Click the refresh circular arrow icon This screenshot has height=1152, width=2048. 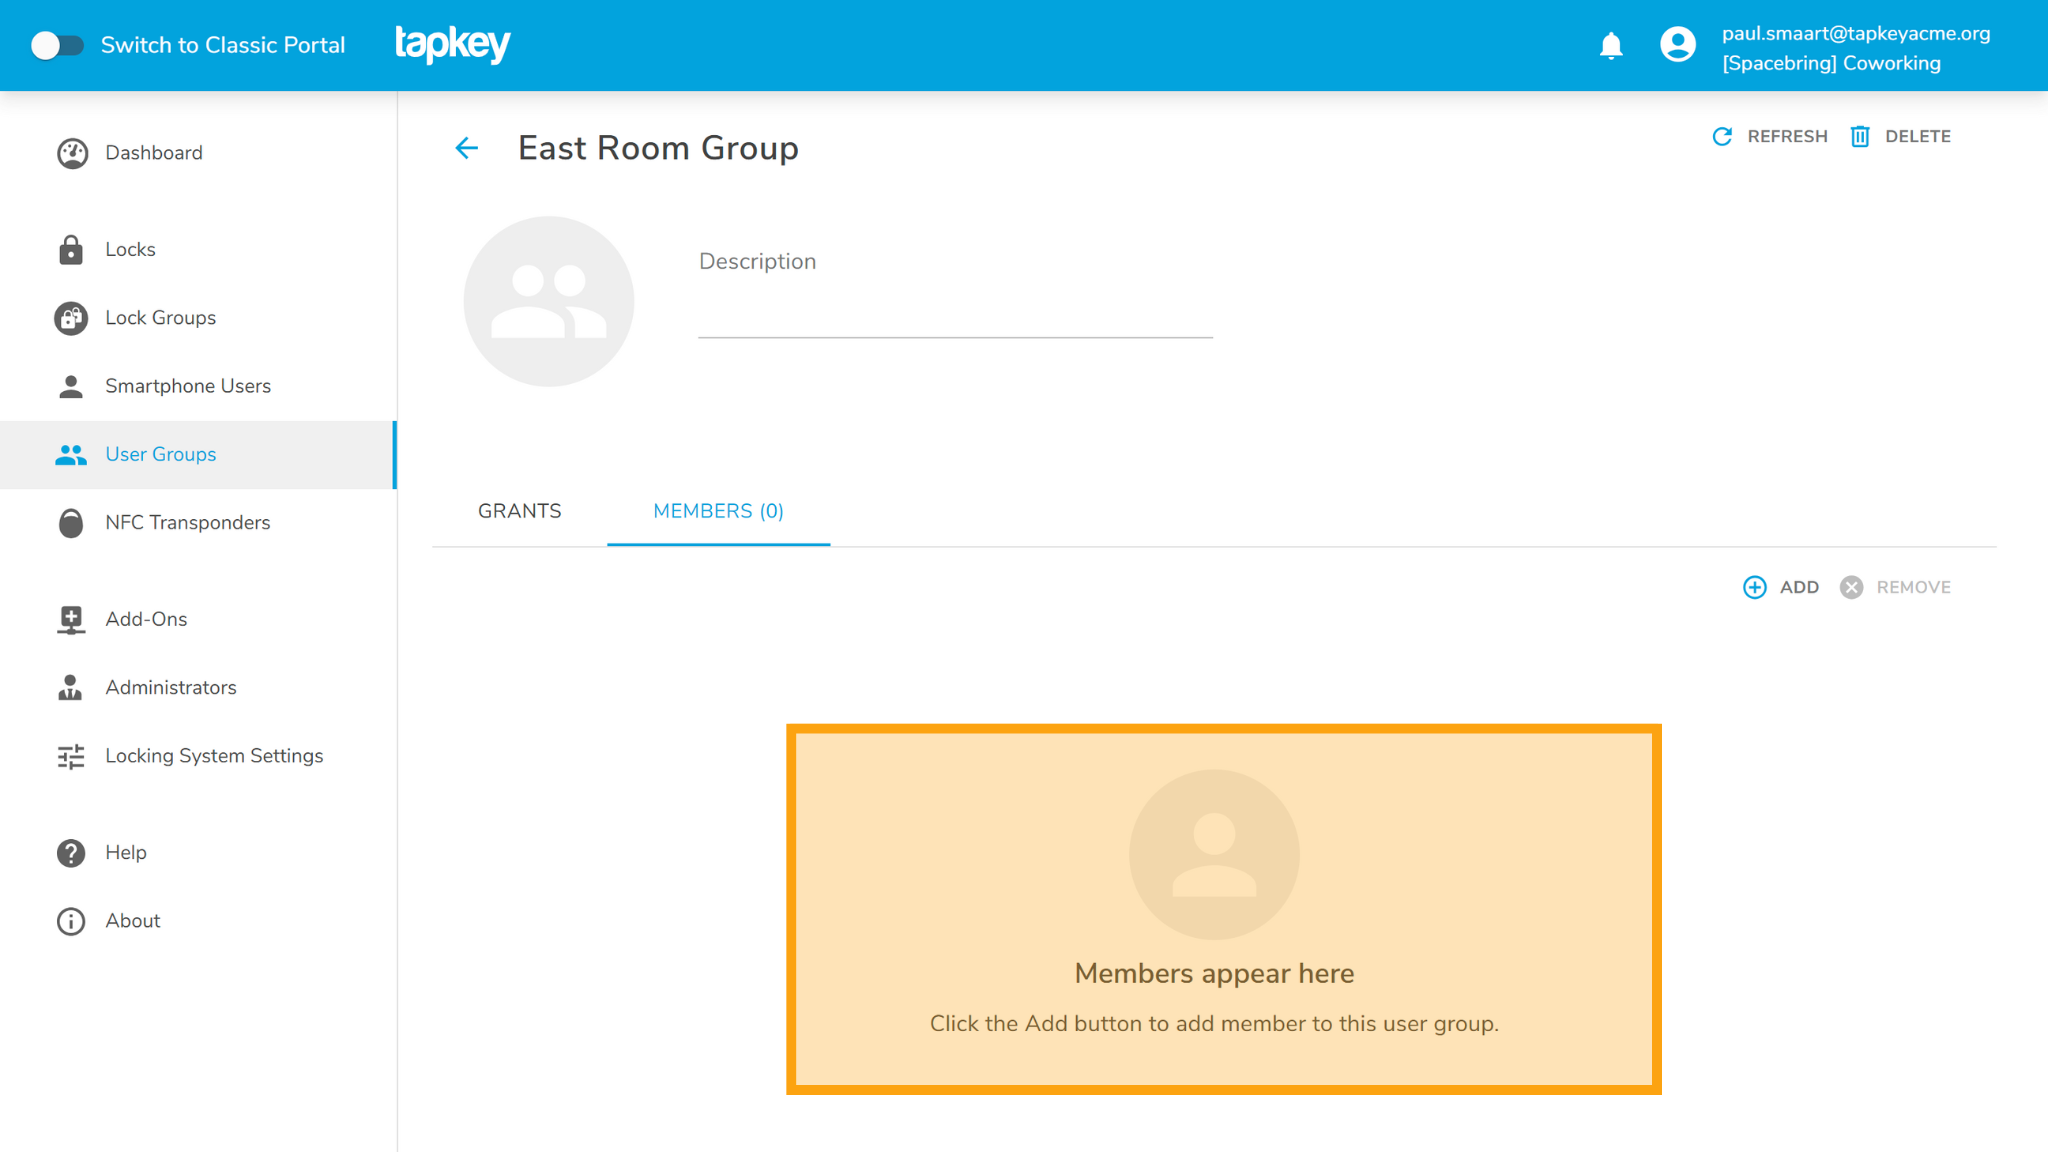(x=1722, y=136)
